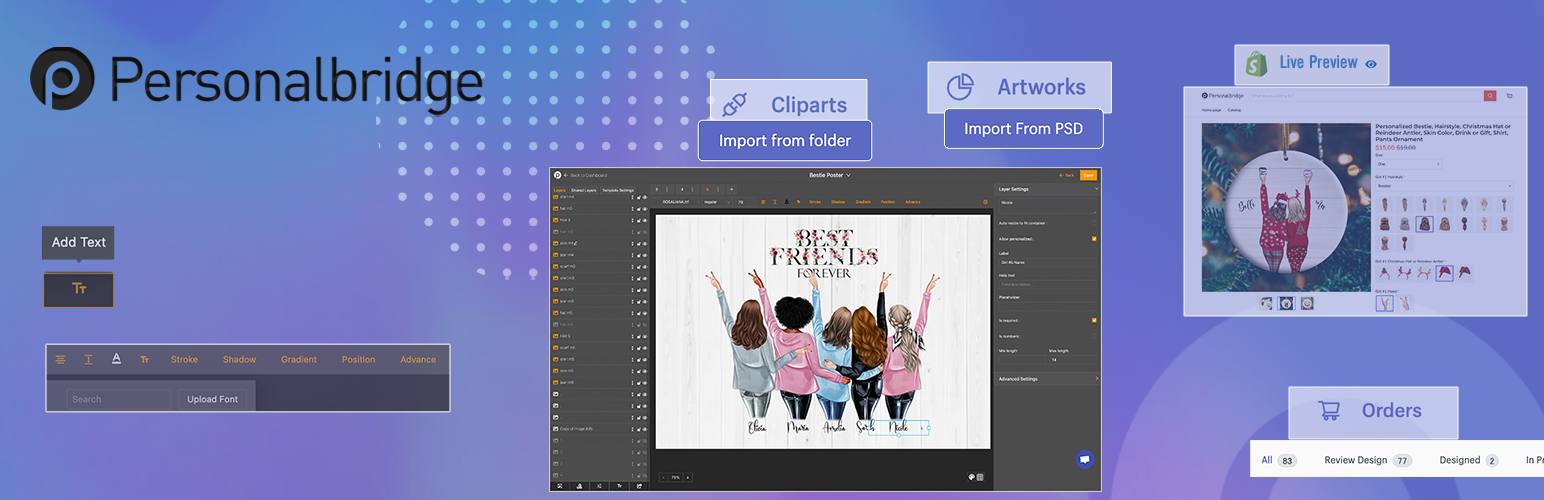Viewport: 1544px width, 500px height.
Task: Open the Gradient text option
Action: 298,360
